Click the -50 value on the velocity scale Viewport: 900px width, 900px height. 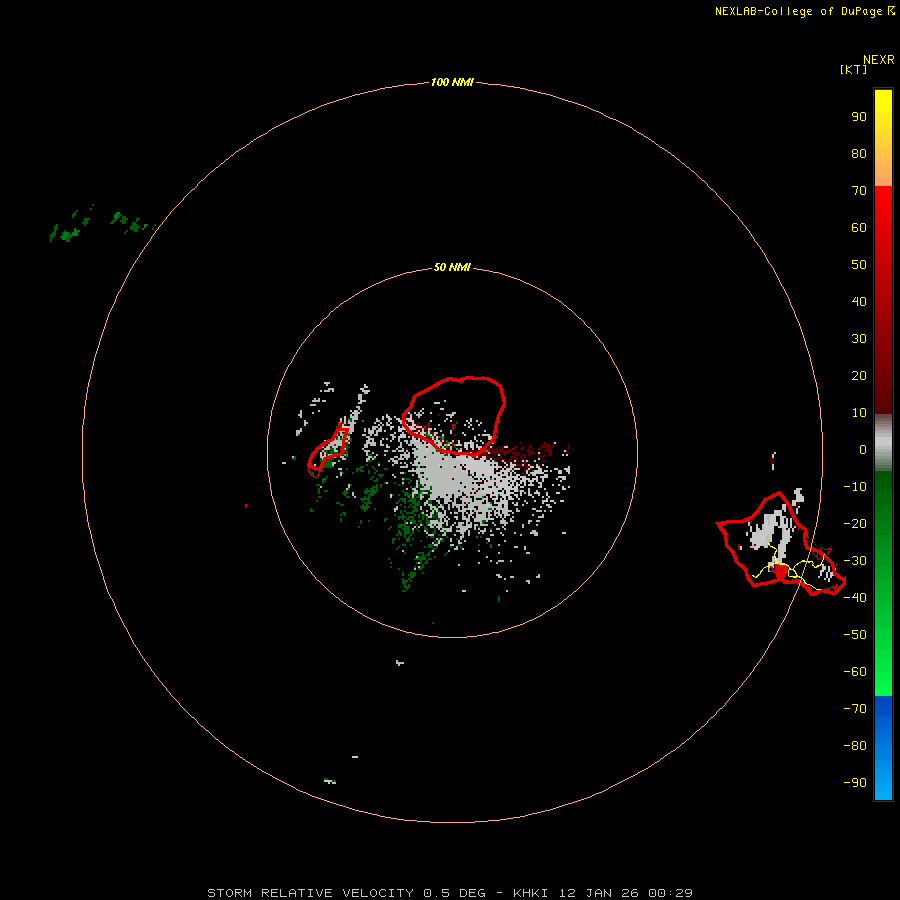click(x=855, y=634)
